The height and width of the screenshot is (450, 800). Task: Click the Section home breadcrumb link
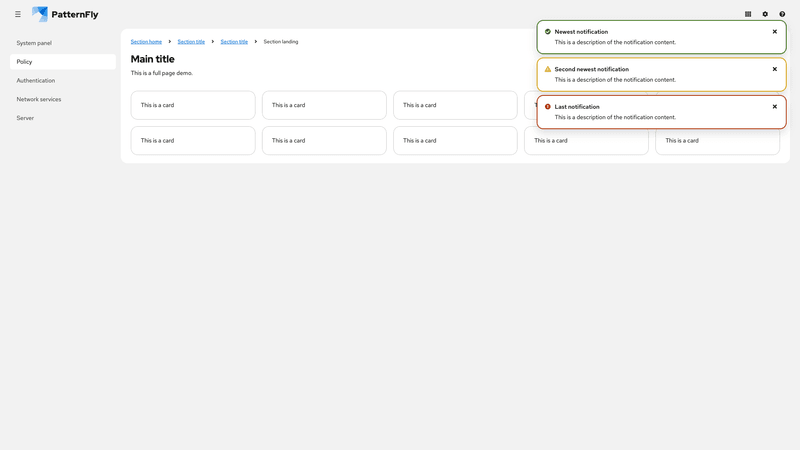146,42
